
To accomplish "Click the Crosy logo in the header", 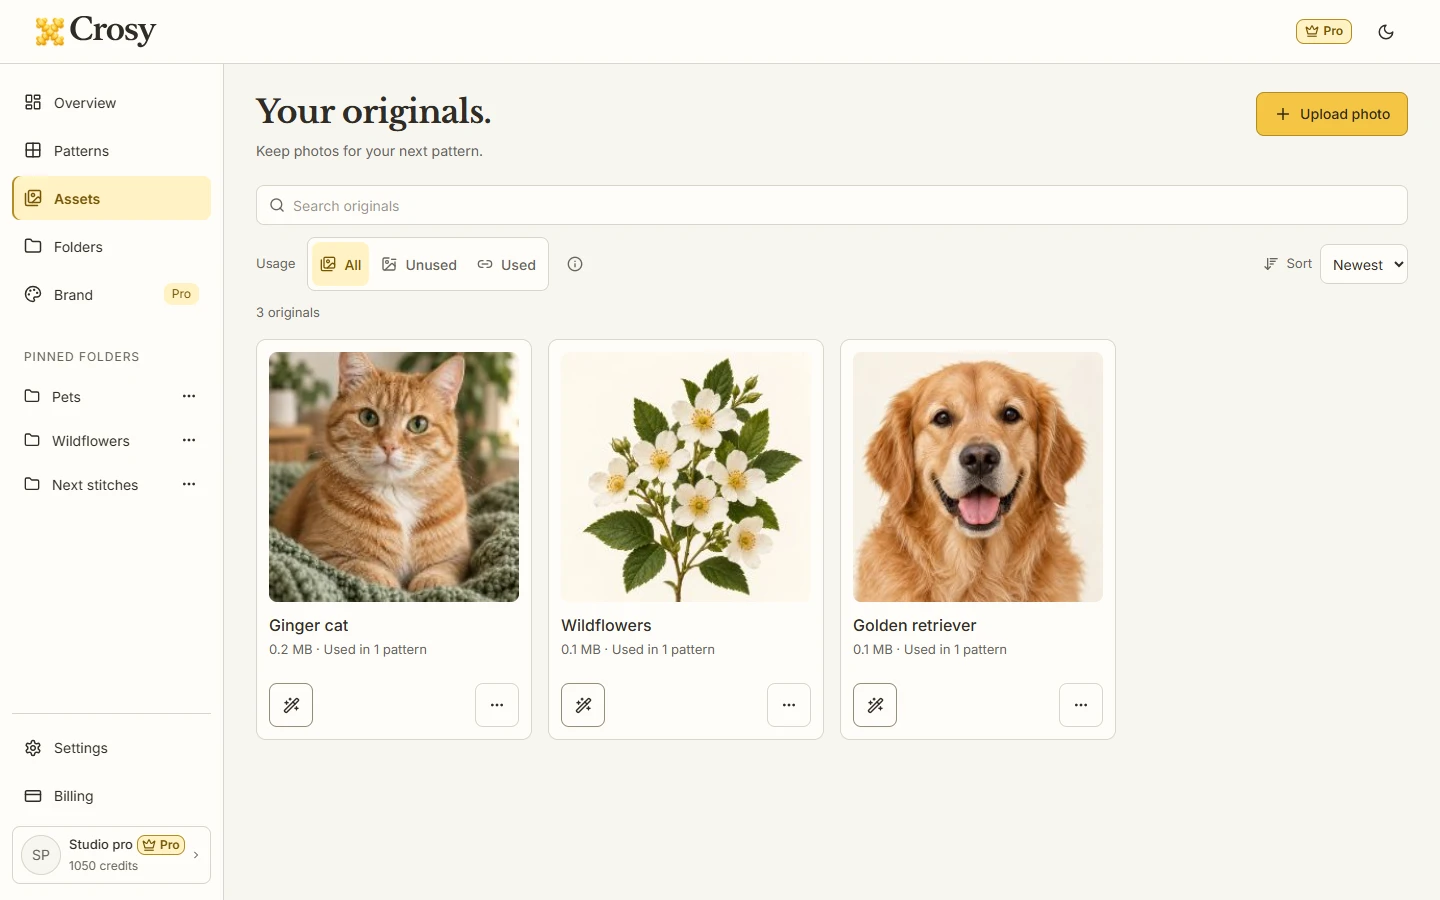I will click(96, 31).
